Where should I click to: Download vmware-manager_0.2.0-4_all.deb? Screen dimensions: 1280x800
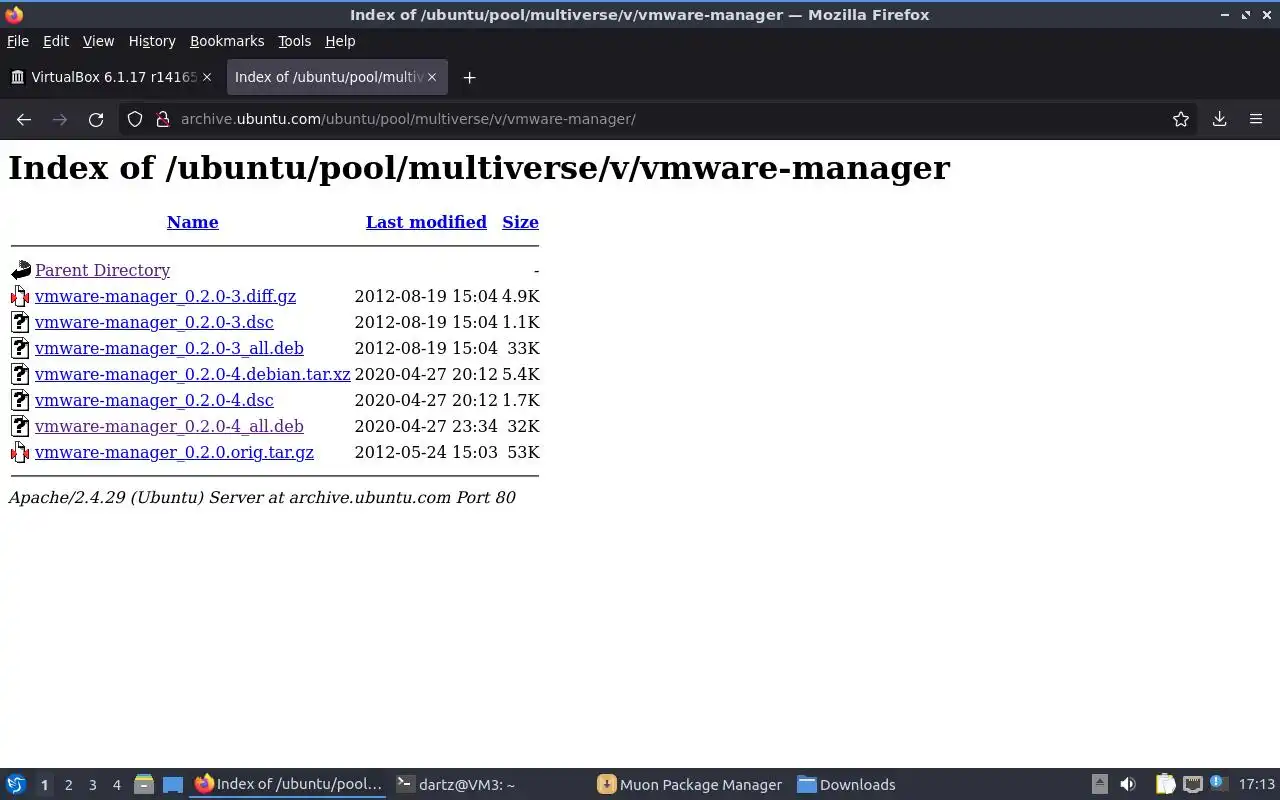point(169,426)
